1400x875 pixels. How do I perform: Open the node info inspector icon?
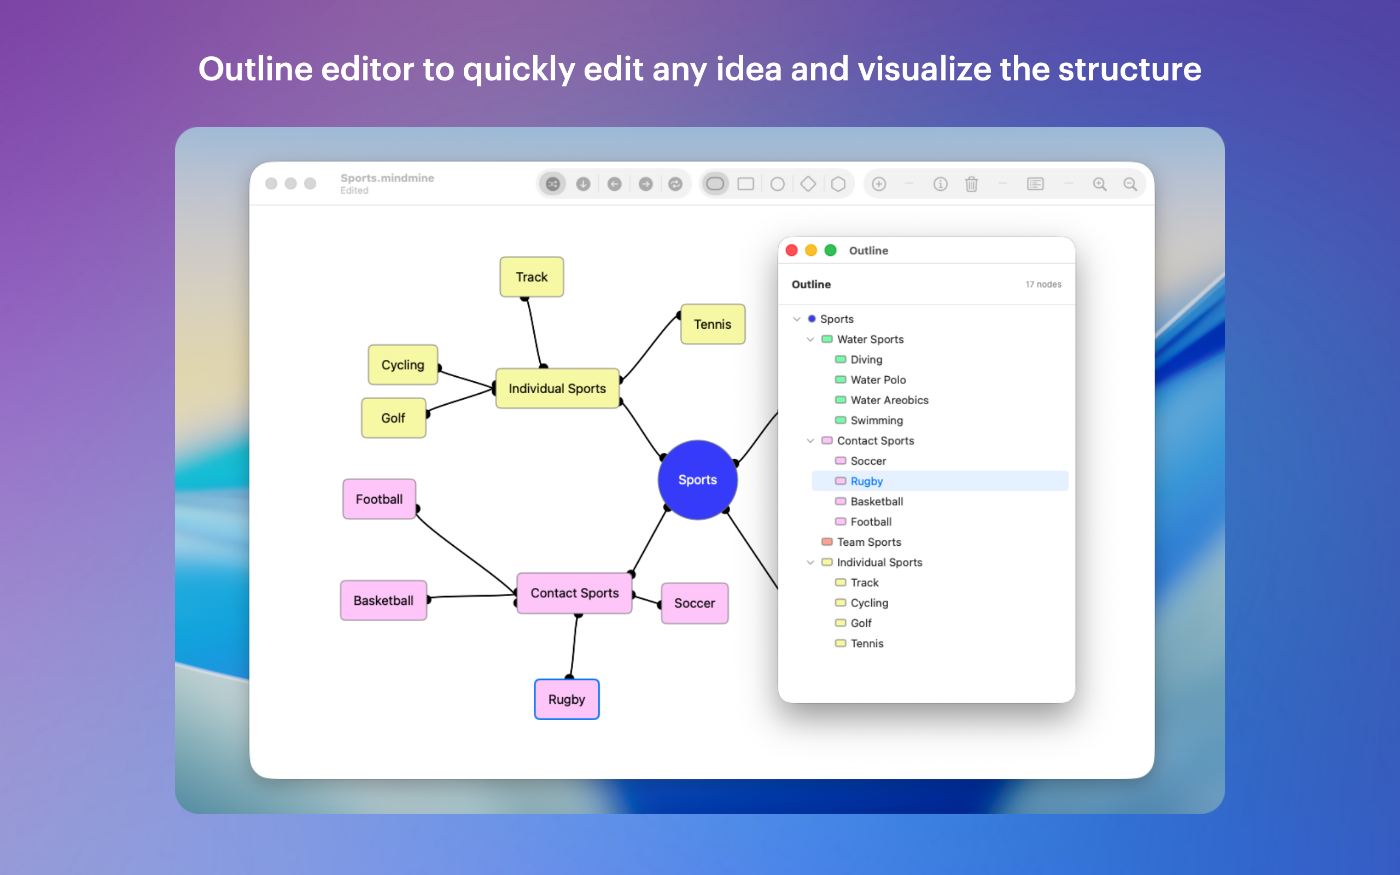point(940,184)
